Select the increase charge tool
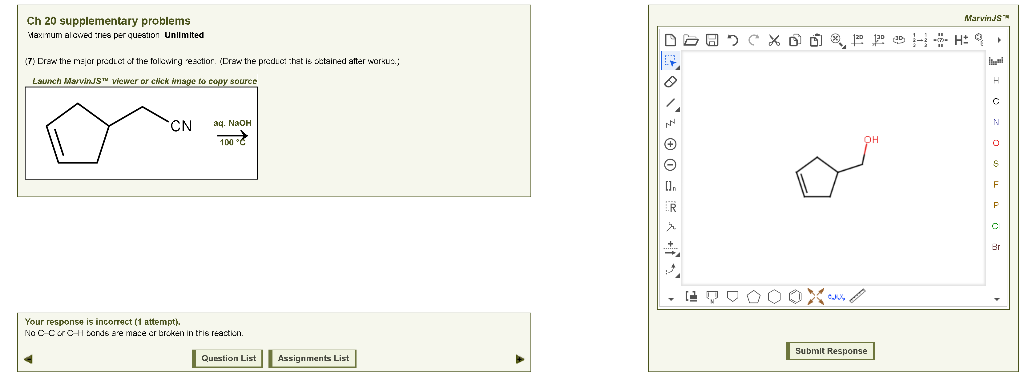The image size is (1024, 385). (x=671, y=144)
